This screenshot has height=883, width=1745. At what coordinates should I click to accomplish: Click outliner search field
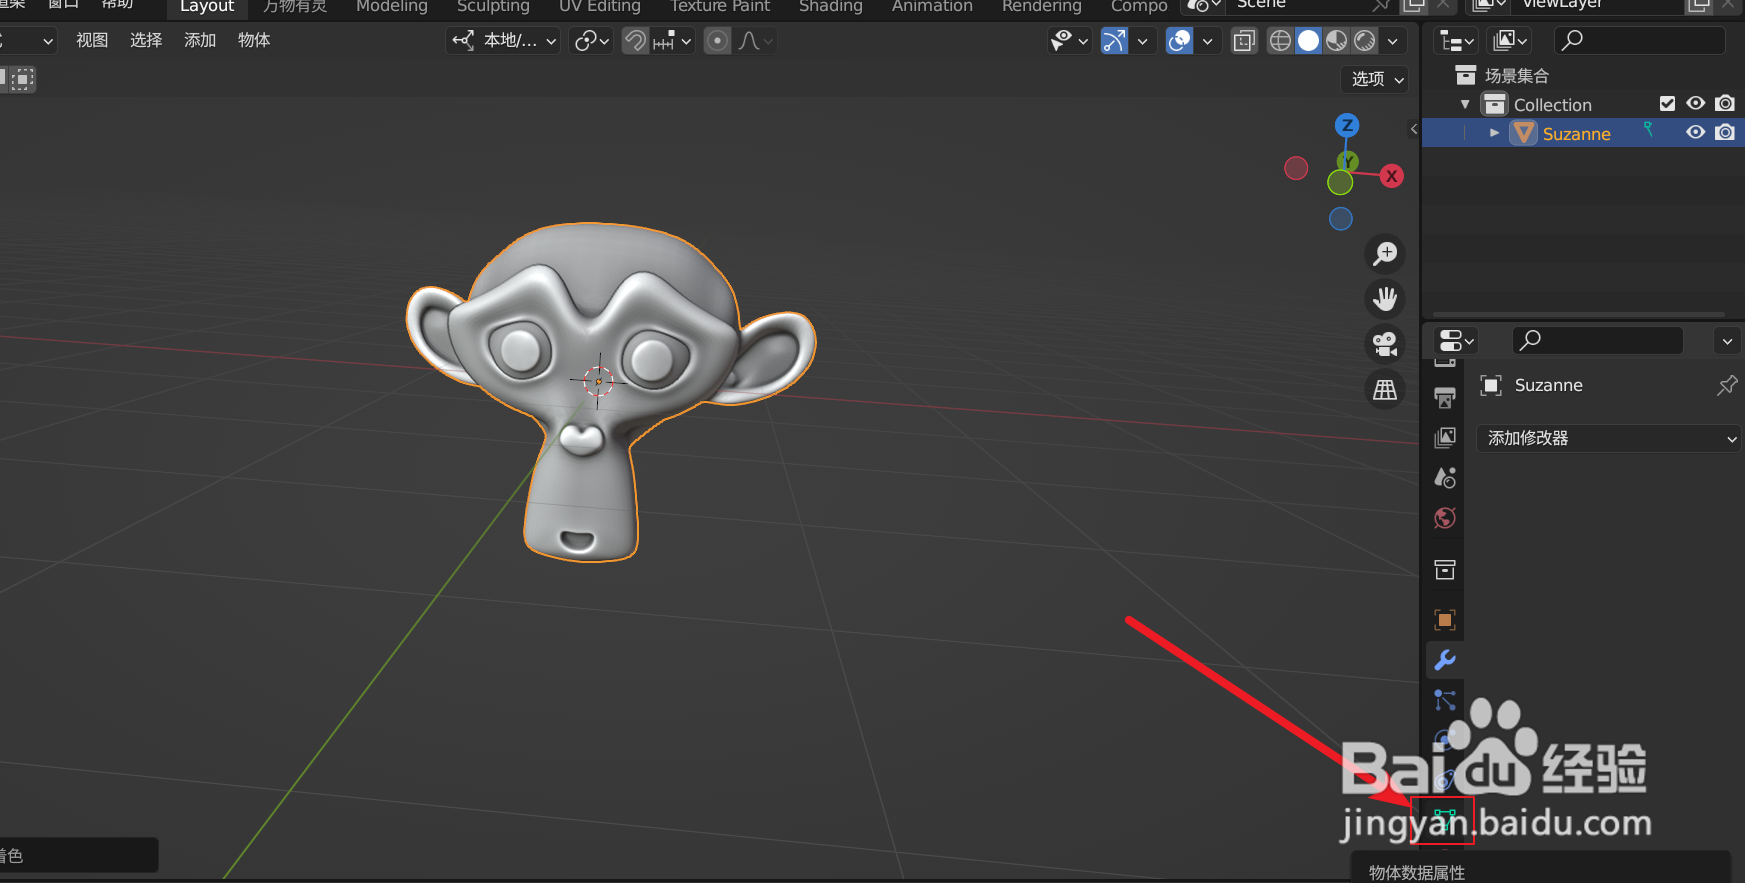(x=1640, y=41)
